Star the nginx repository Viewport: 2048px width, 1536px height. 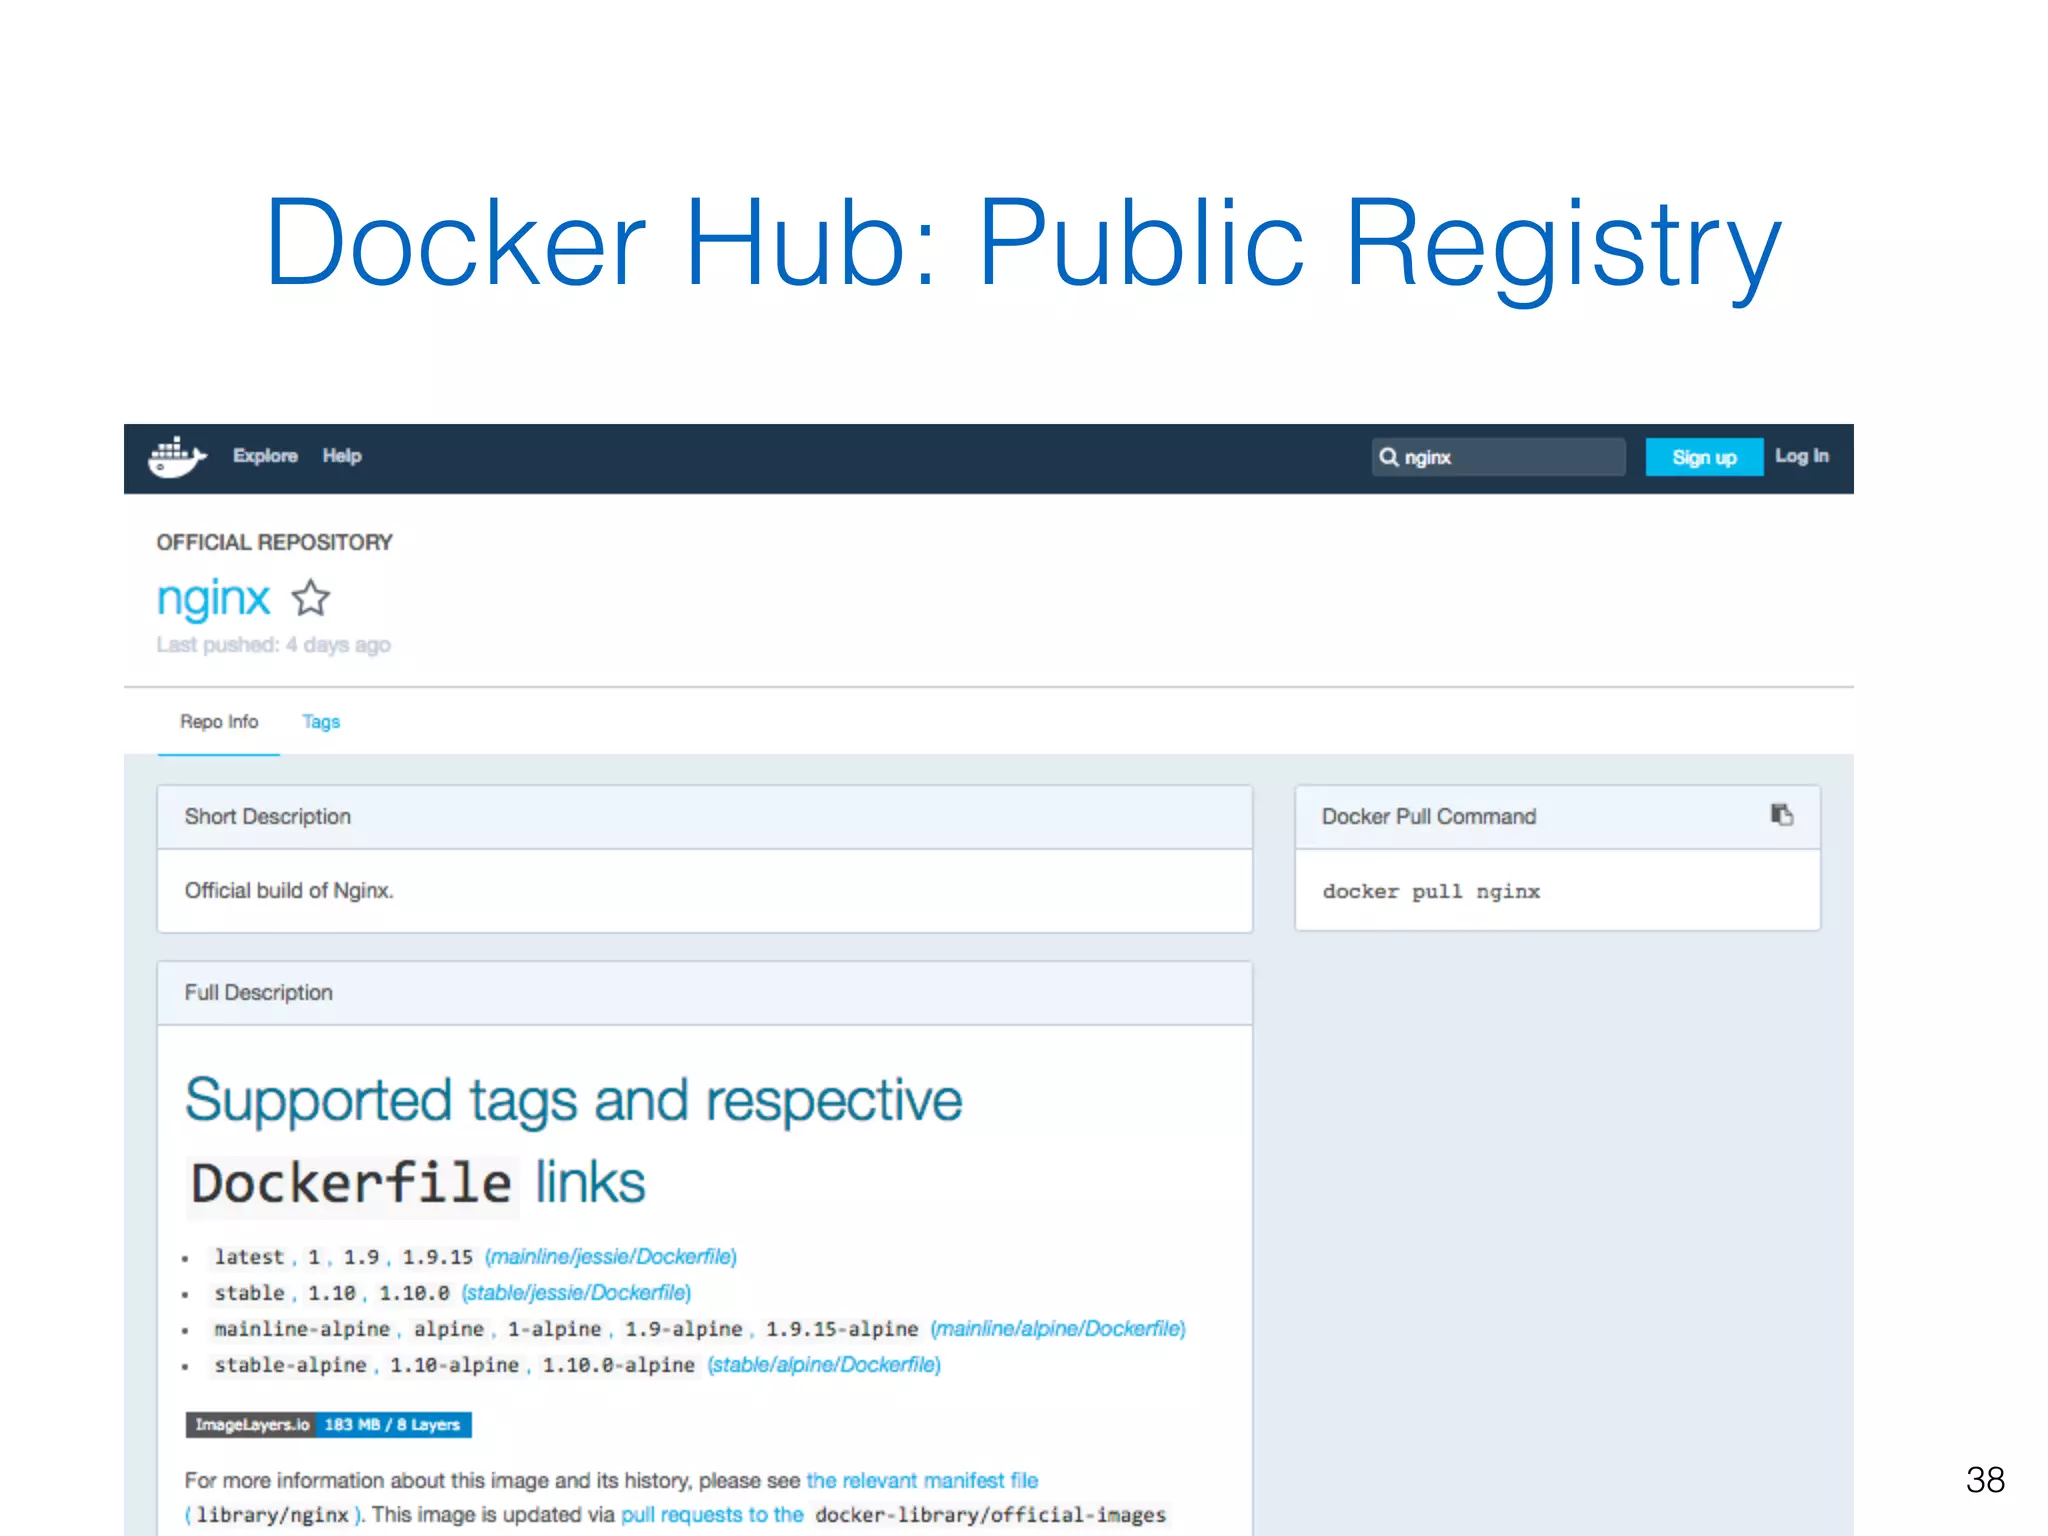311,598
